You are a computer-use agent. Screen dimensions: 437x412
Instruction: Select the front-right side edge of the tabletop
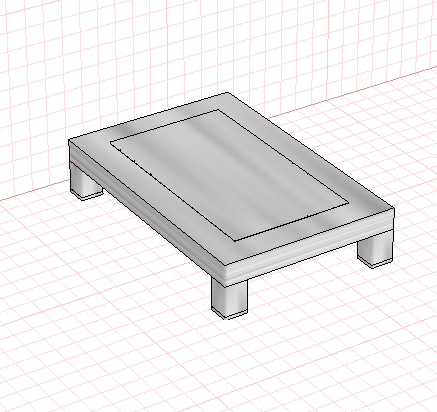click(310, 247)
